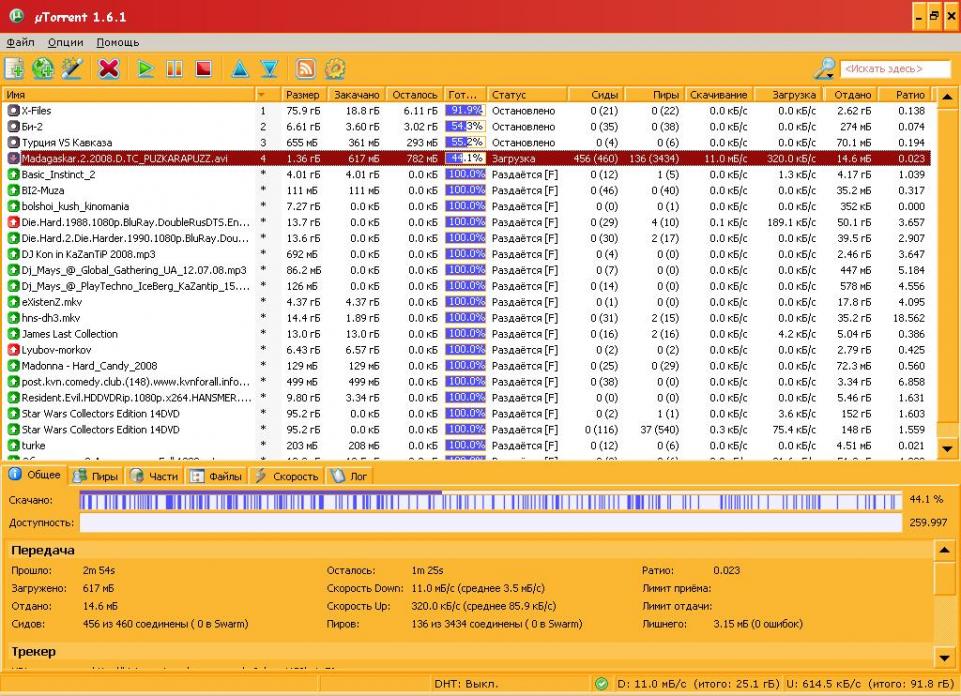Screen dimensions: 961x696
Task: Select the Dj_Mays_@_Global_Gathering_UA torrent
Action: pos(469,270)
